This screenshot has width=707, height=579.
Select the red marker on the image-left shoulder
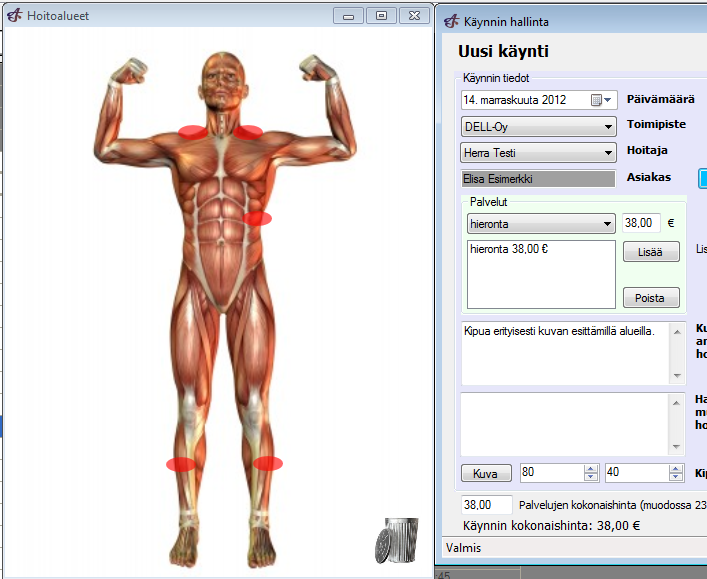pyautogui.click(x=193, y=131)
